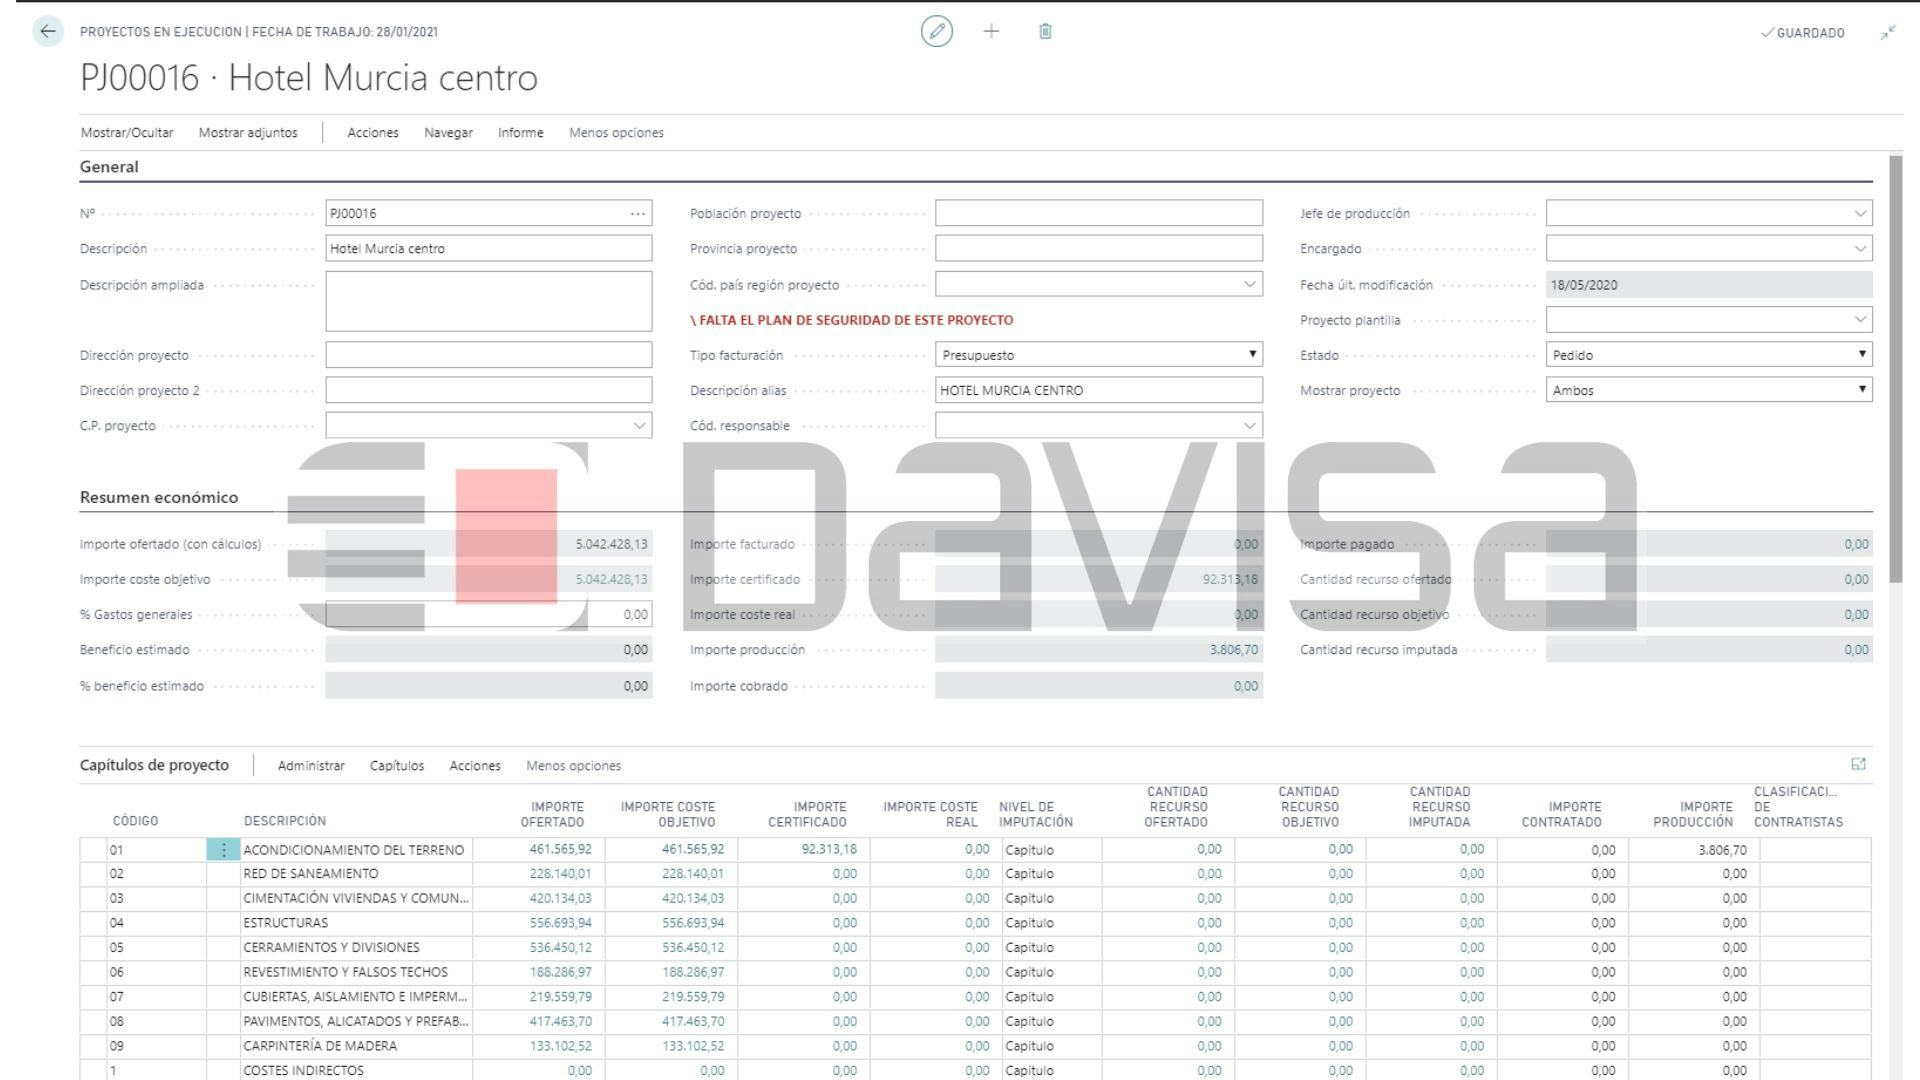Delete project with trash icon
Viewport: 1920px width, 1080px height.
(1045, 31)
